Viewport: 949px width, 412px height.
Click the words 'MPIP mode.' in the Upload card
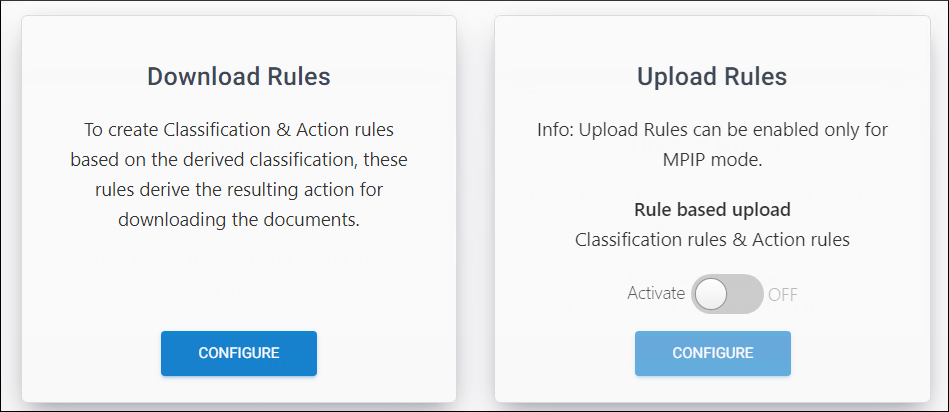pyautogui.click(x=712, y=160)
